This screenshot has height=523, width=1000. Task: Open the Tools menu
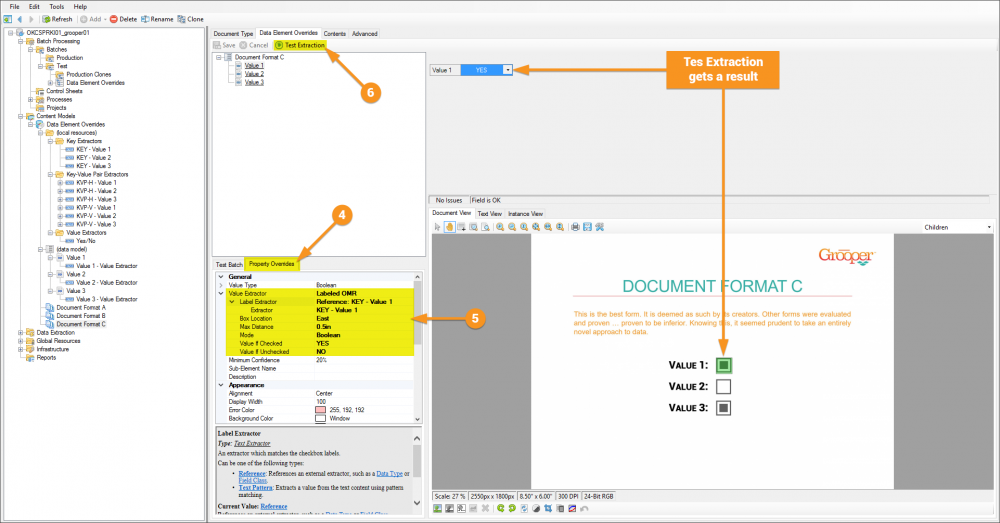[x=57, y=6]
